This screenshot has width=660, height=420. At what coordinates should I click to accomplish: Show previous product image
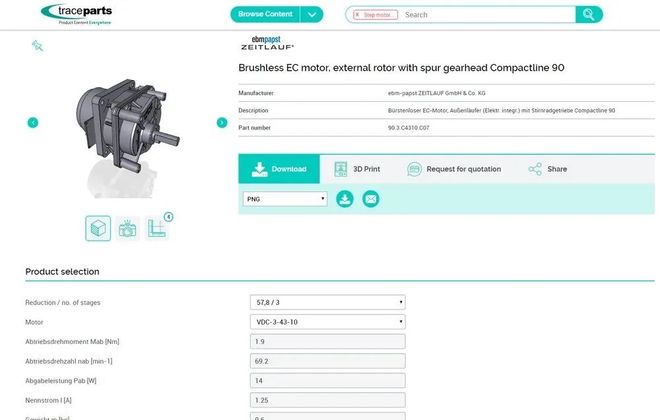pyautogui.click(x=33, y=122)
